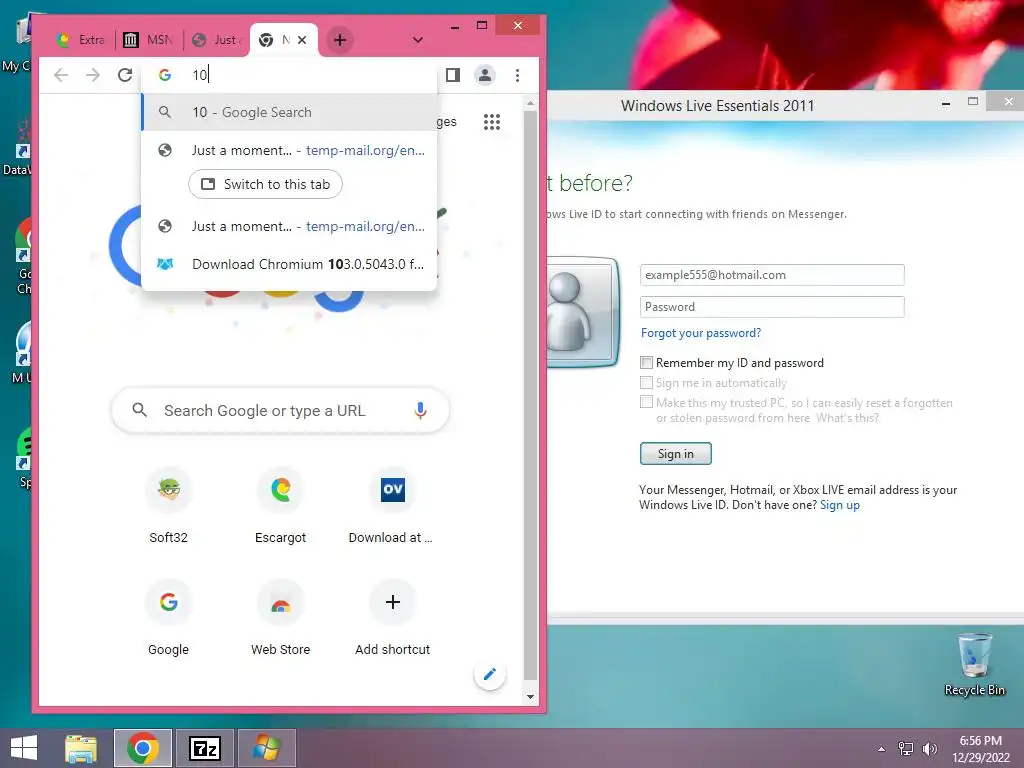Click the Add shortcut tile
This screenshot has width=1024, height=768.
[392, 618]
